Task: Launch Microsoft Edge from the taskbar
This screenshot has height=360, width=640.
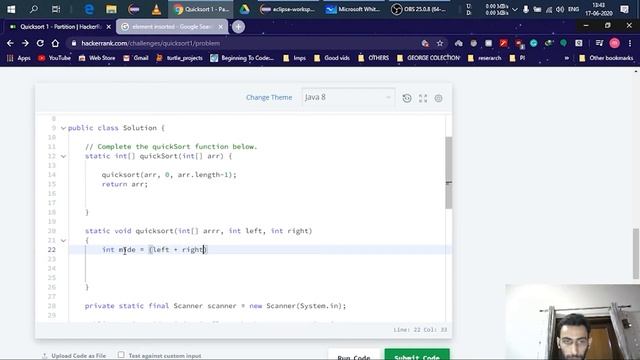Action: pyautogui.click(x=89, y=9)
